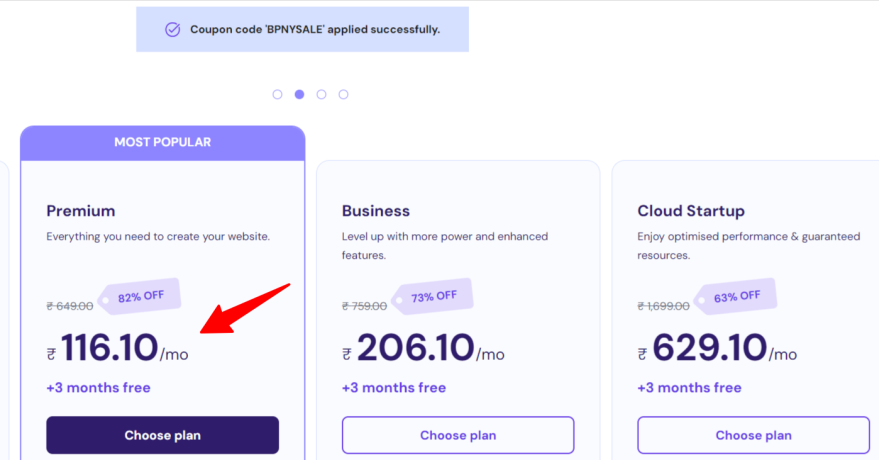Click the coupon applied checkmark icon
This screenshot has width=884, height=460.
point(173,30)
